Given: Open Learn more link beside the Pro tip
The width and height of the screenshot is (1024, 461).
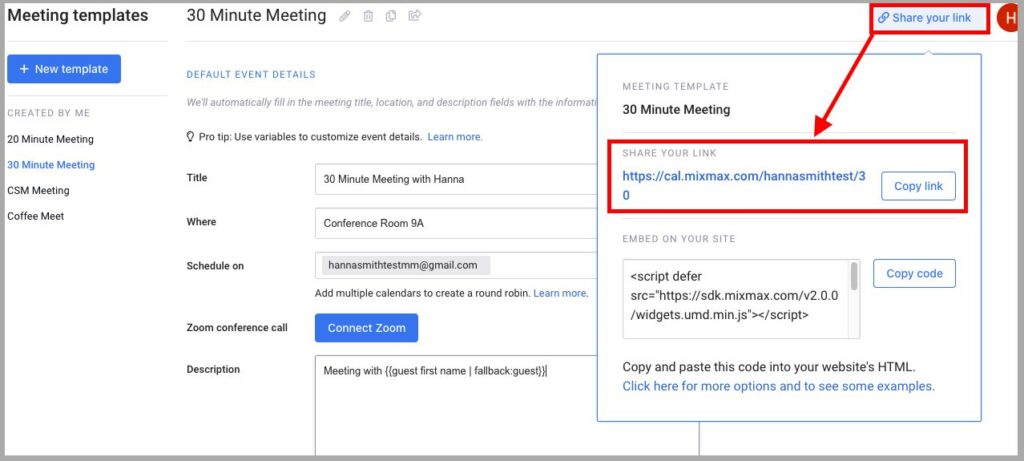Looking at the screenshot, I should coord(455,137).
